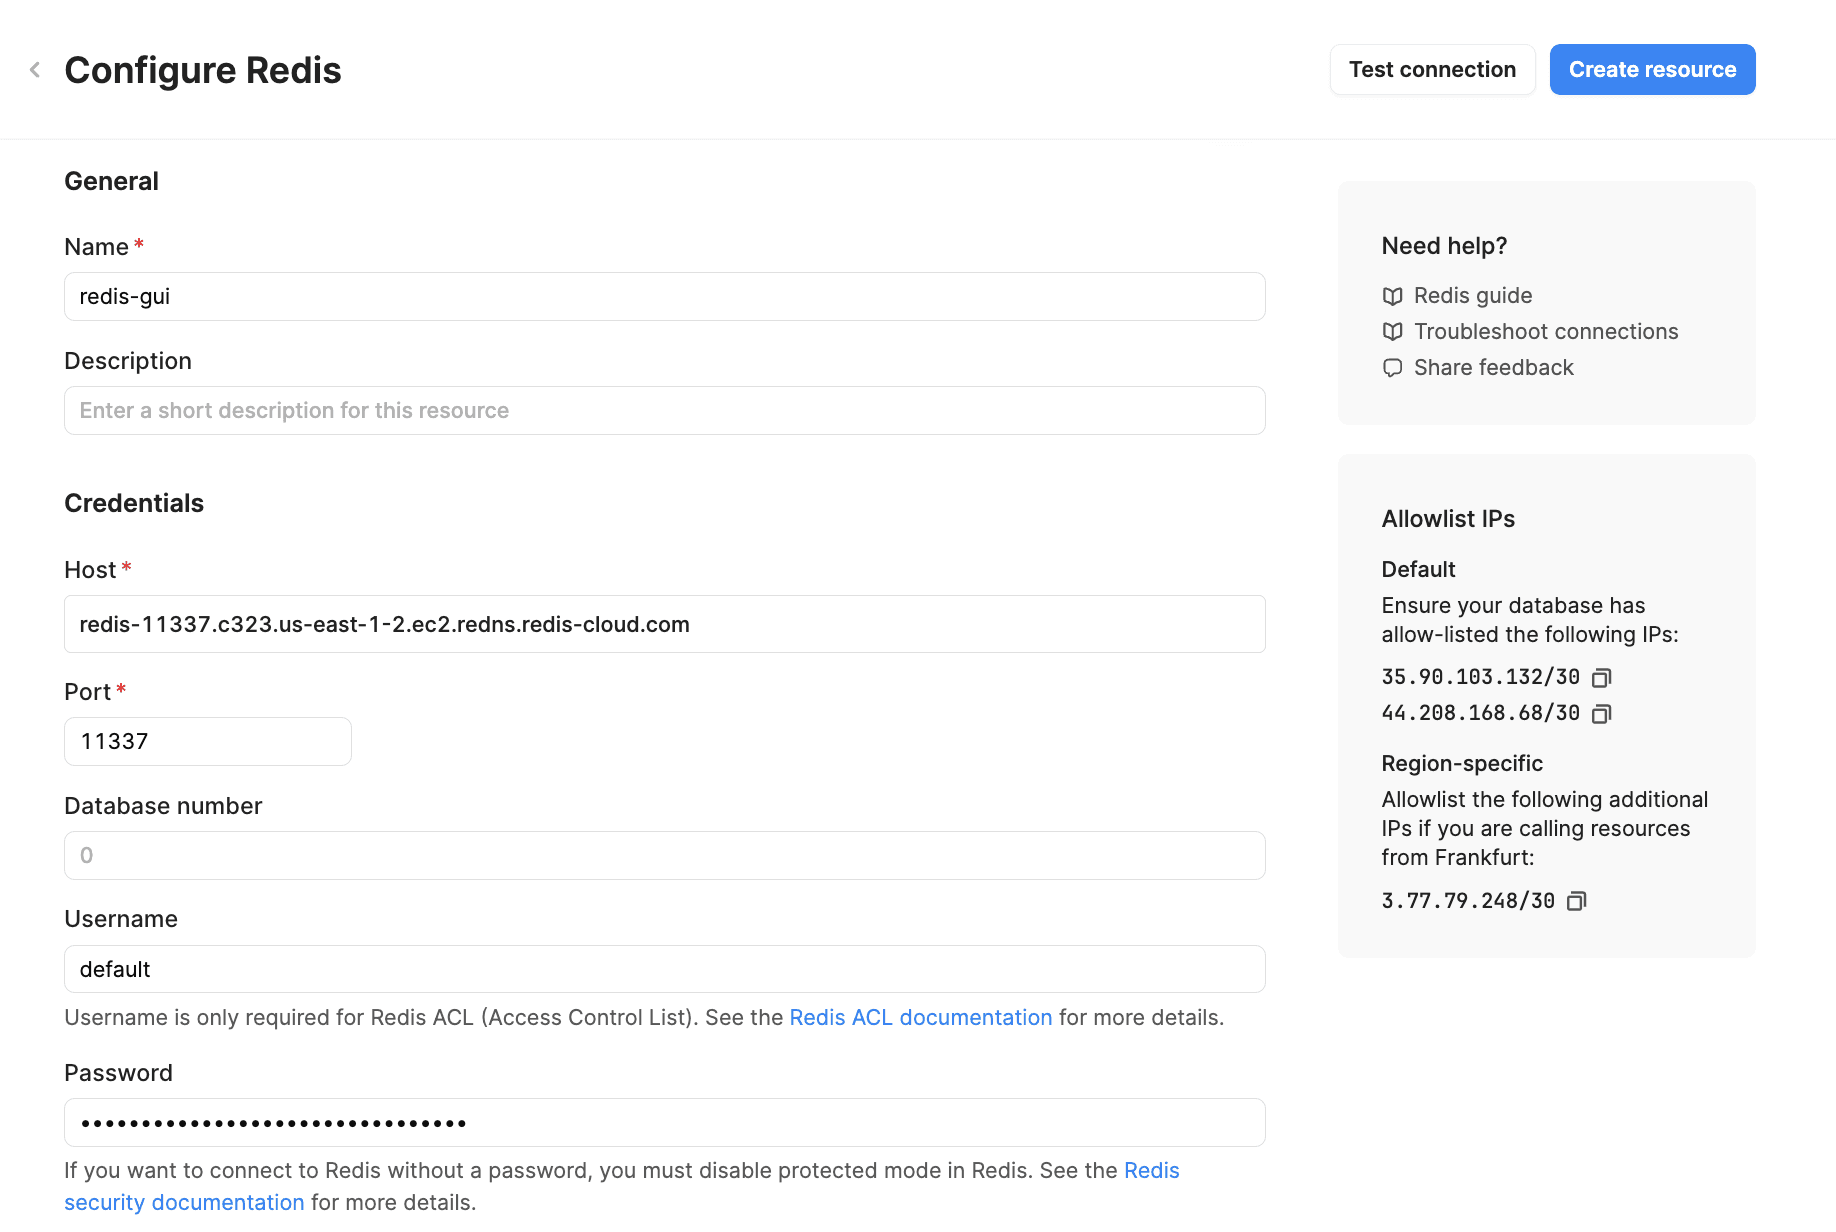This screenshot has width=1836, height=1232.
Task: Copy the 44.208.168.68/30 IP address
Action: coord(1601,714)
